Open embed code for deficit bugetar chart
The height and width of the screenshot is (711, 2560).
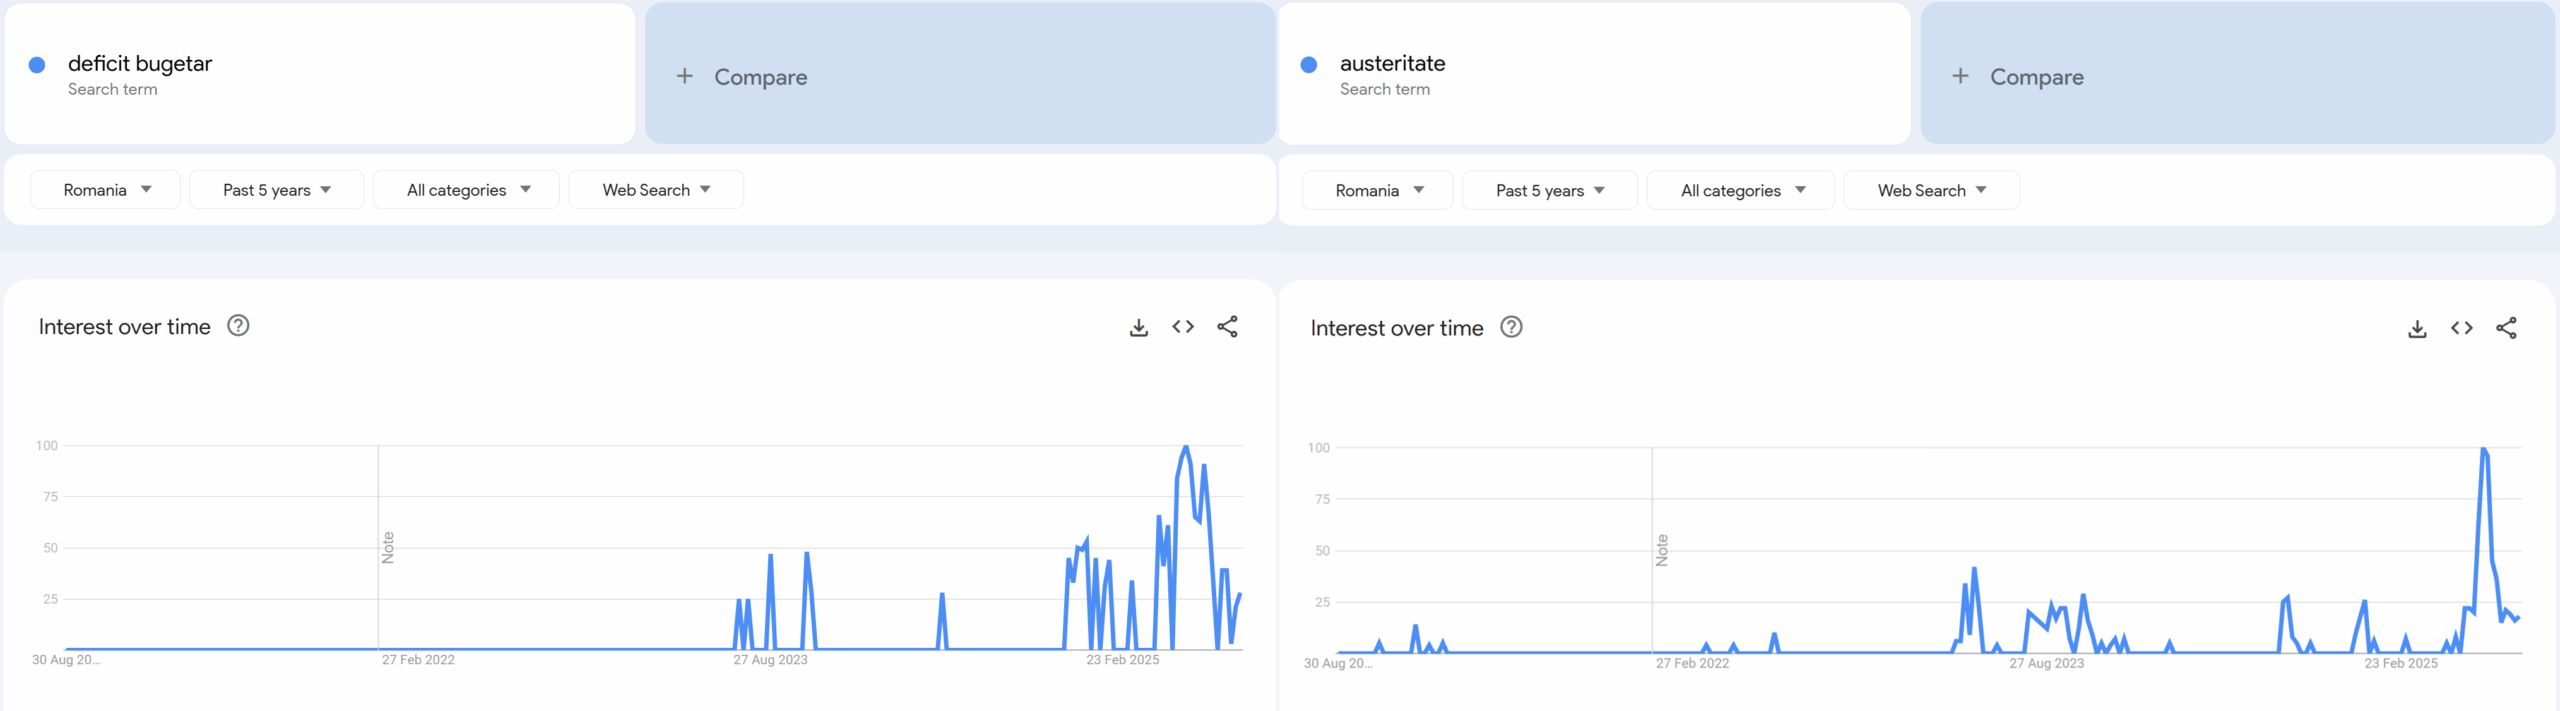tap(1183, 327)
